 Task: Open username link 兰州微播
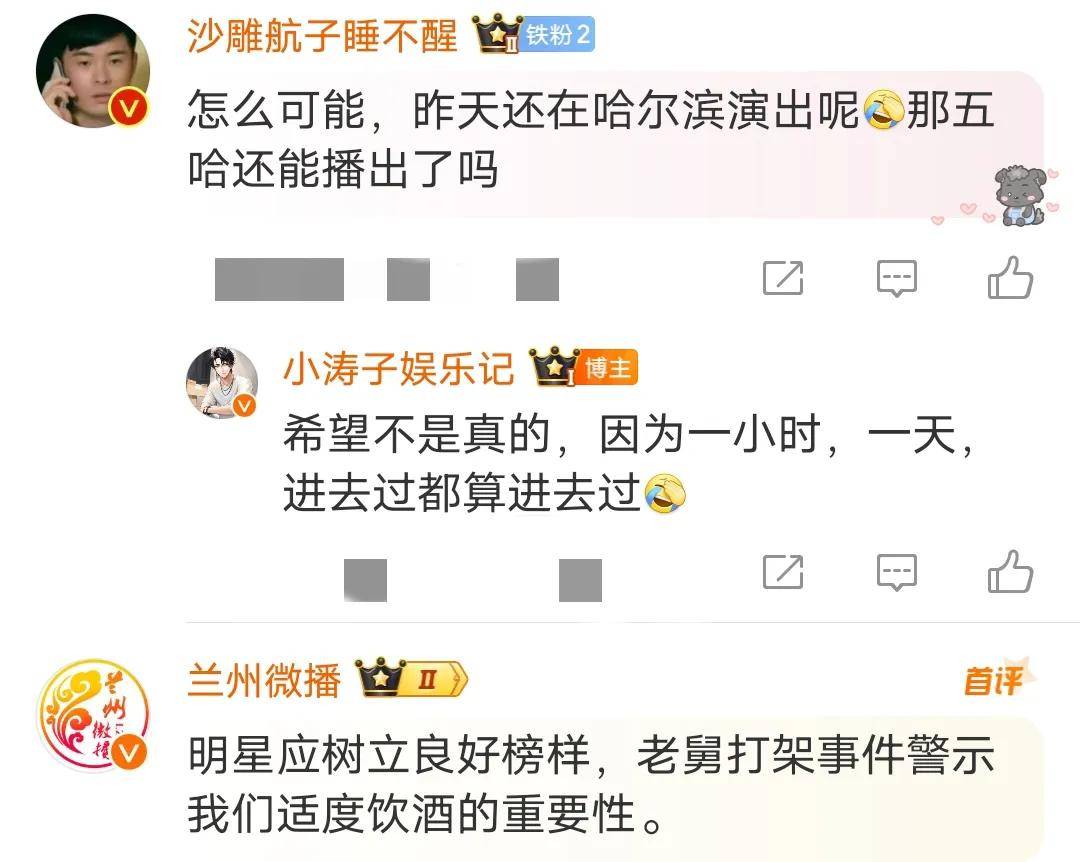[x=264, y=680]
